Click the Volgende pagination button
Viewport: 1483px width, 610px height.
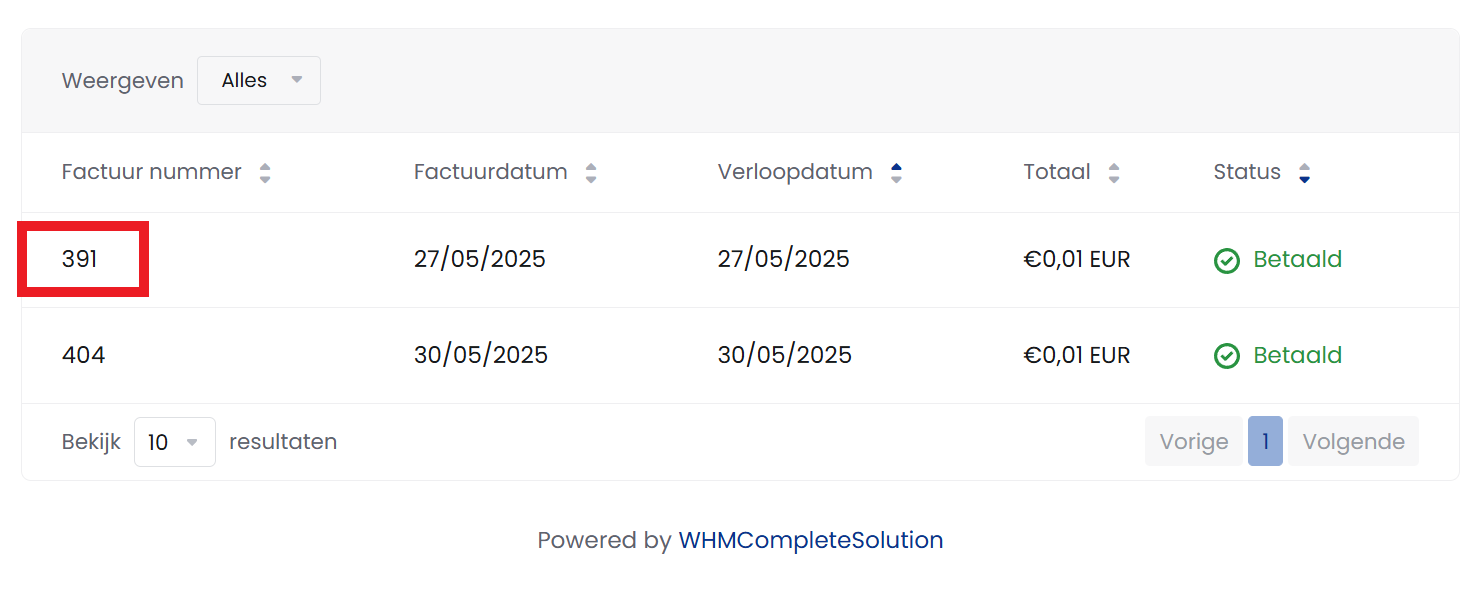click(1353, 442)
